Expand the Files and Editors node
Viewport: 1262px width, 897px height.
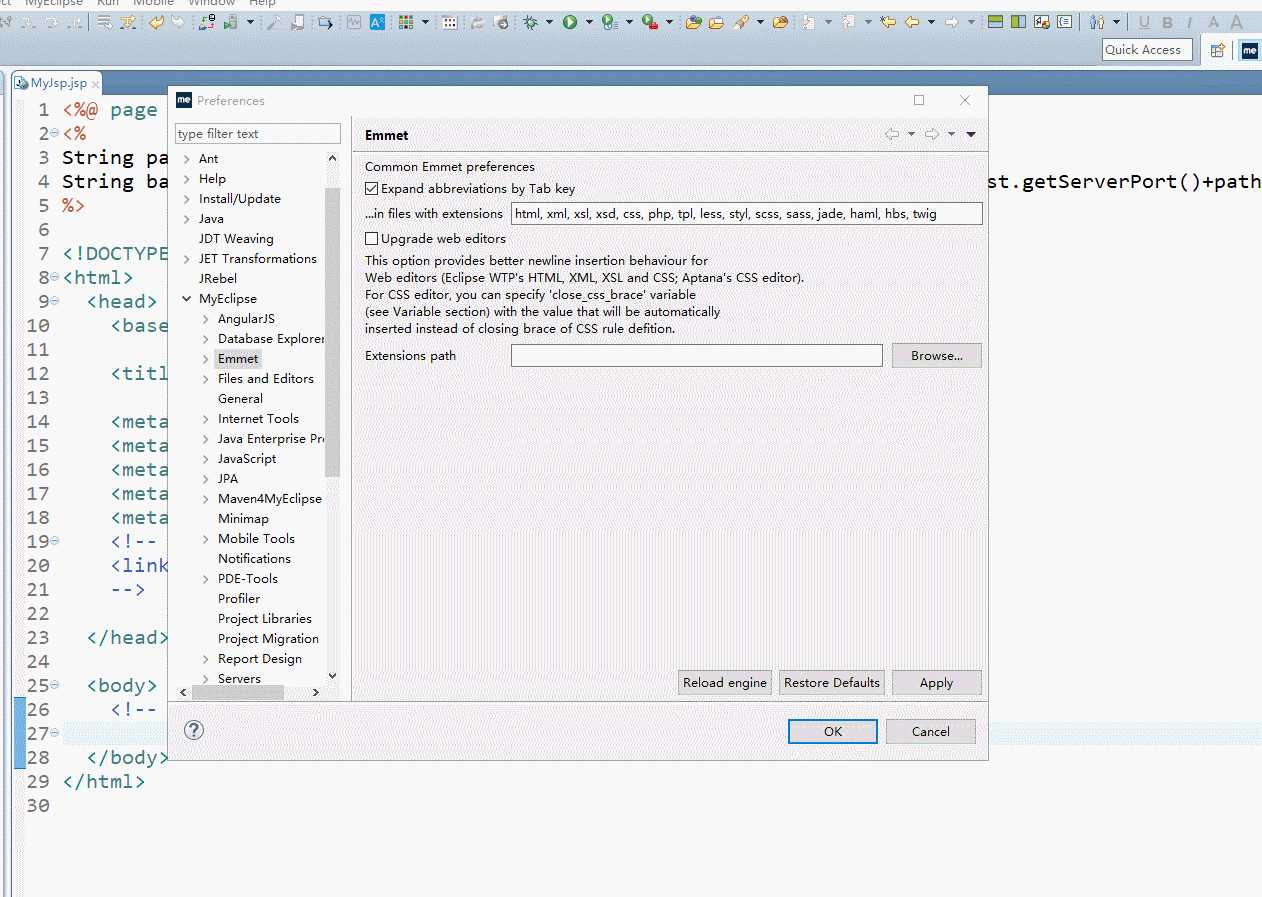point(206,379)
